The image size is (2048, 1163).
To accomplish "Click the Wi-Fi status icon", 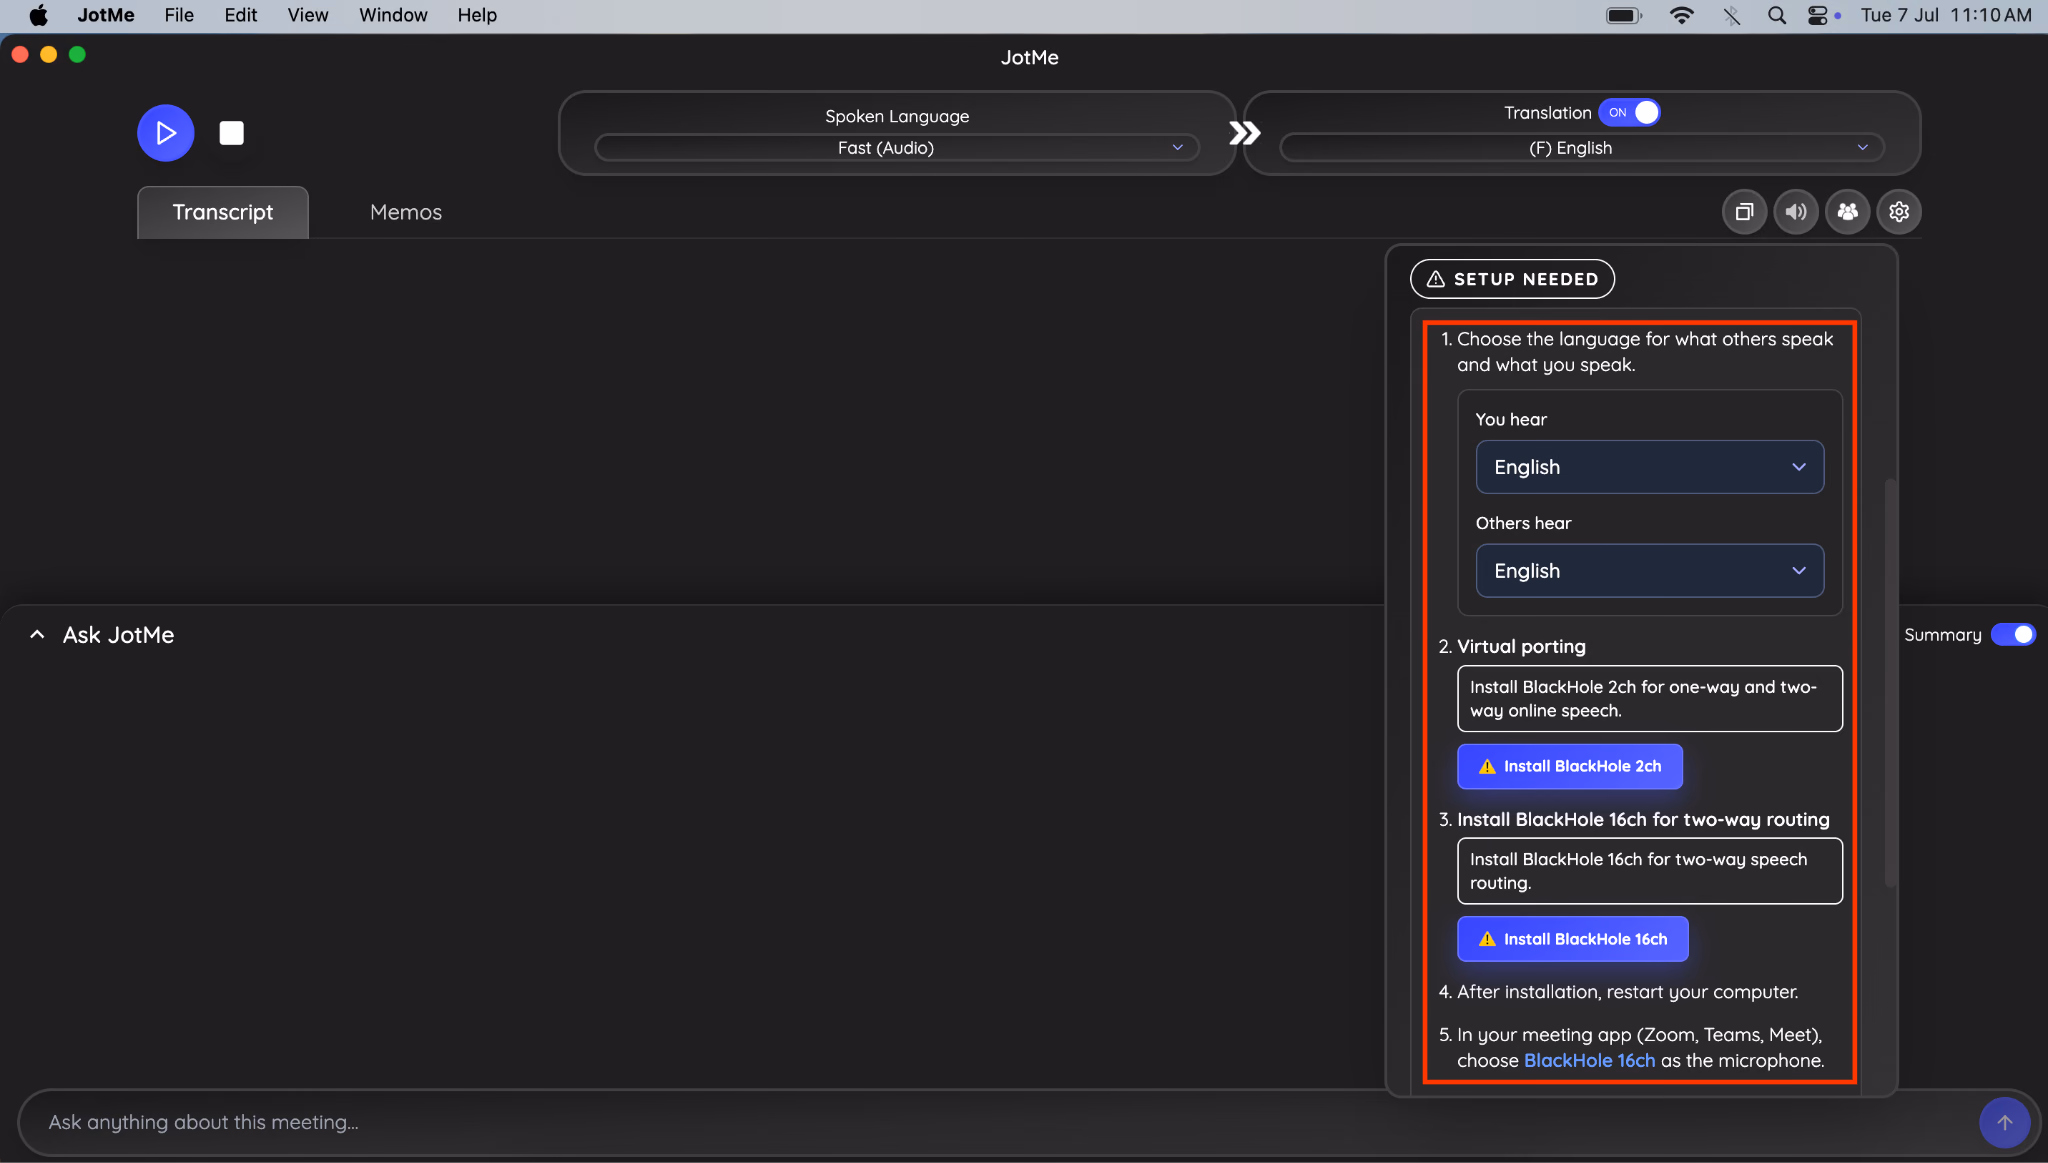I will [x=1682, y=15].
